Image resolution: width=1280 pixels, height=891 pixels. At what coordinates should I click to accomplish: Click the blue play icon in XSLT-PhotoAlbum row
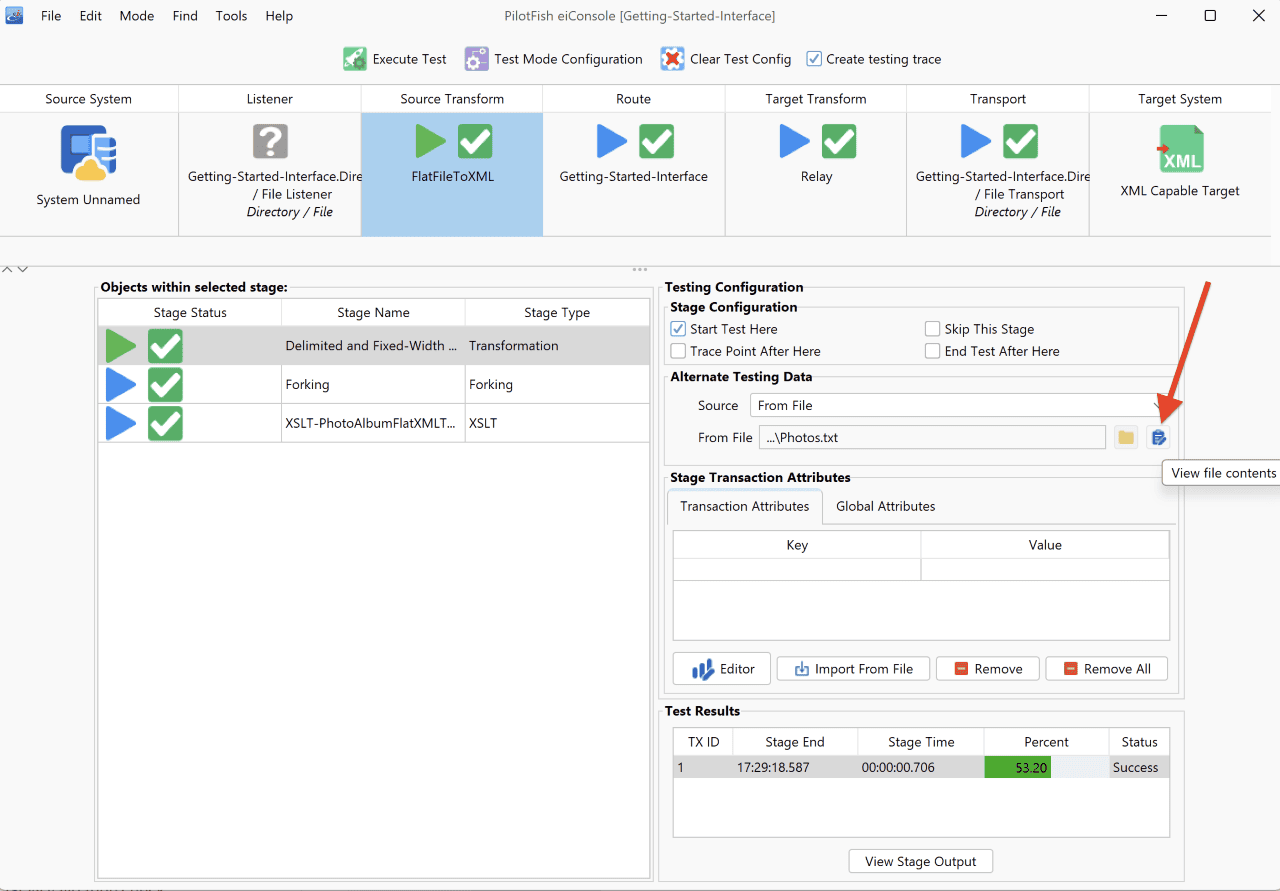point(121,423)
